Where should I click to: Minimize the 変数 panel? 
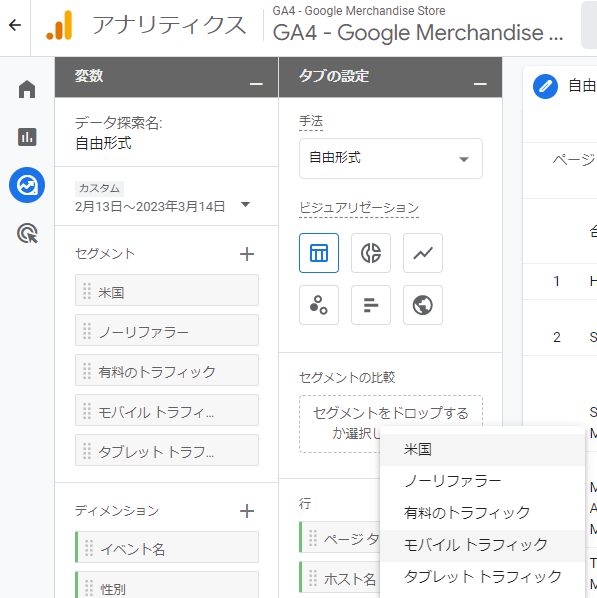(x=256, y=84)
